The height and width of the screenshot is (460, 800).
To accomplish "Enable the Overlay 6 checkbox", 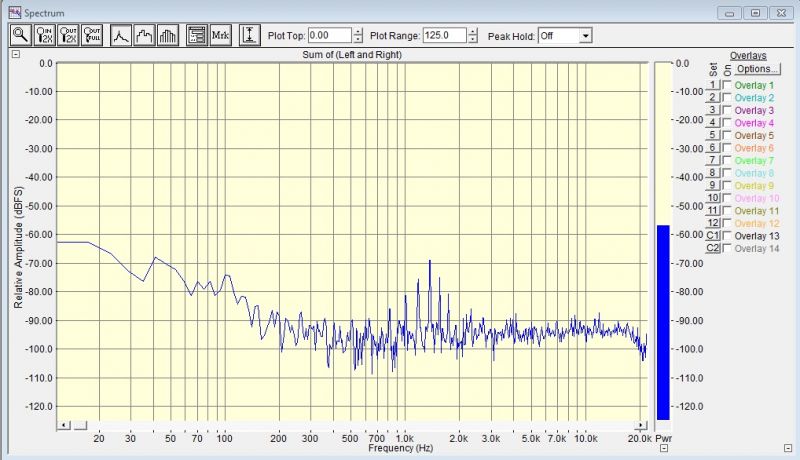I will click(727, 147).
